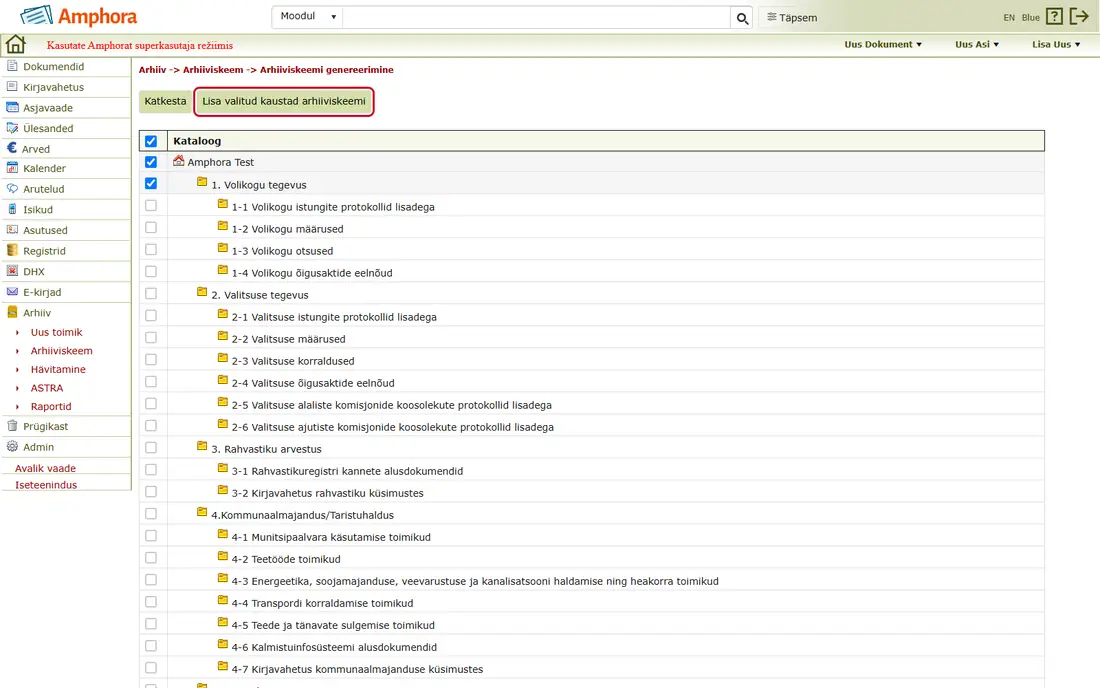This screenshot has height=688, width=1100.
Task: Check the 2. Valitsuse tegevus checkbox
Action: point(151,293)
